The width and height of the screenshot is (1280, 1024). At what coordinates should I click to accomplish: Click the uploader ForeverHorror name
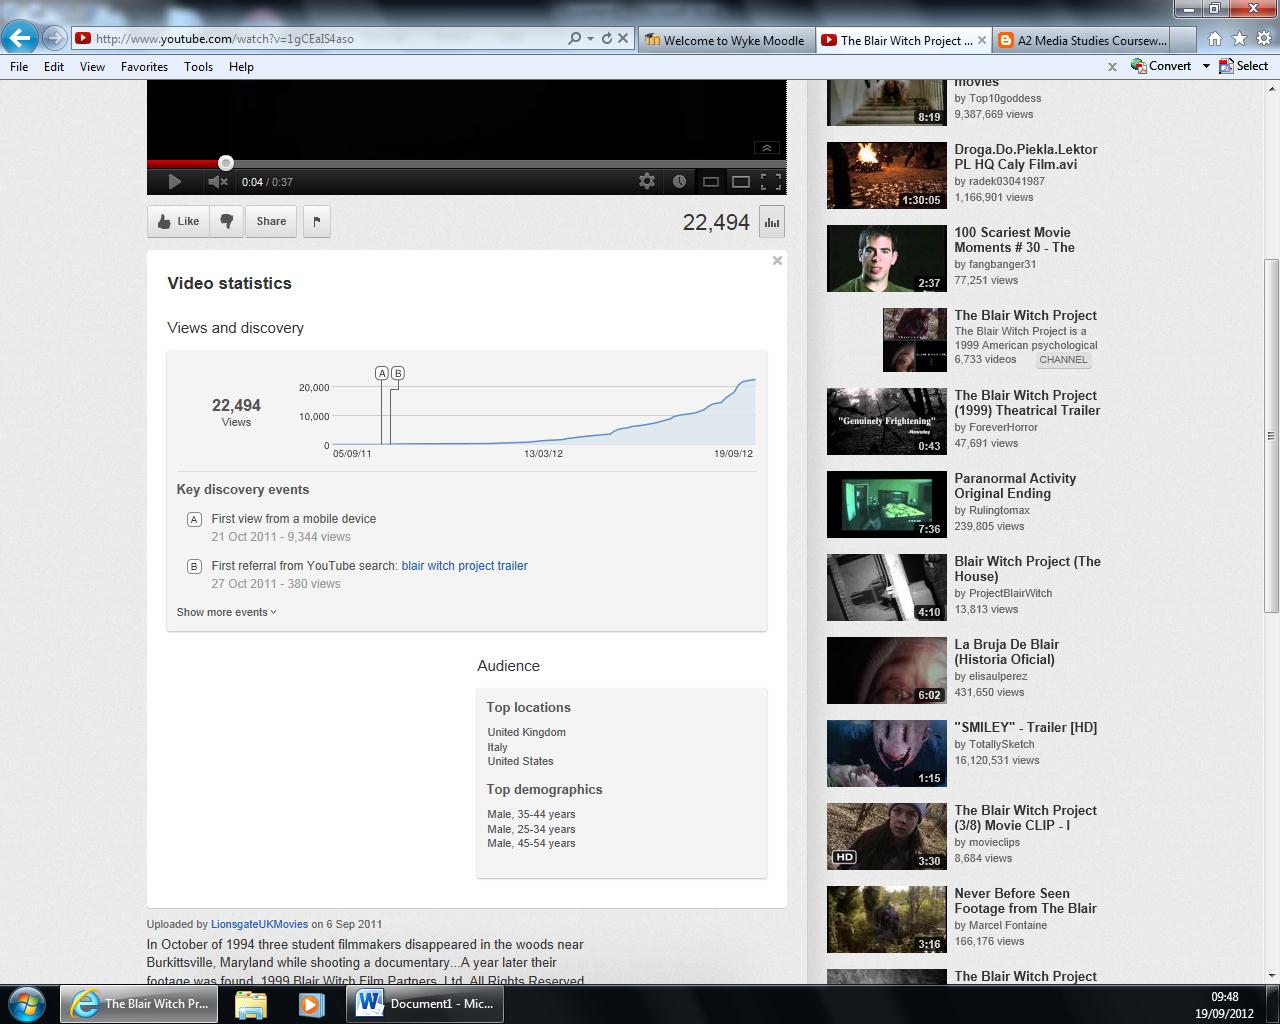[1003, 427]
